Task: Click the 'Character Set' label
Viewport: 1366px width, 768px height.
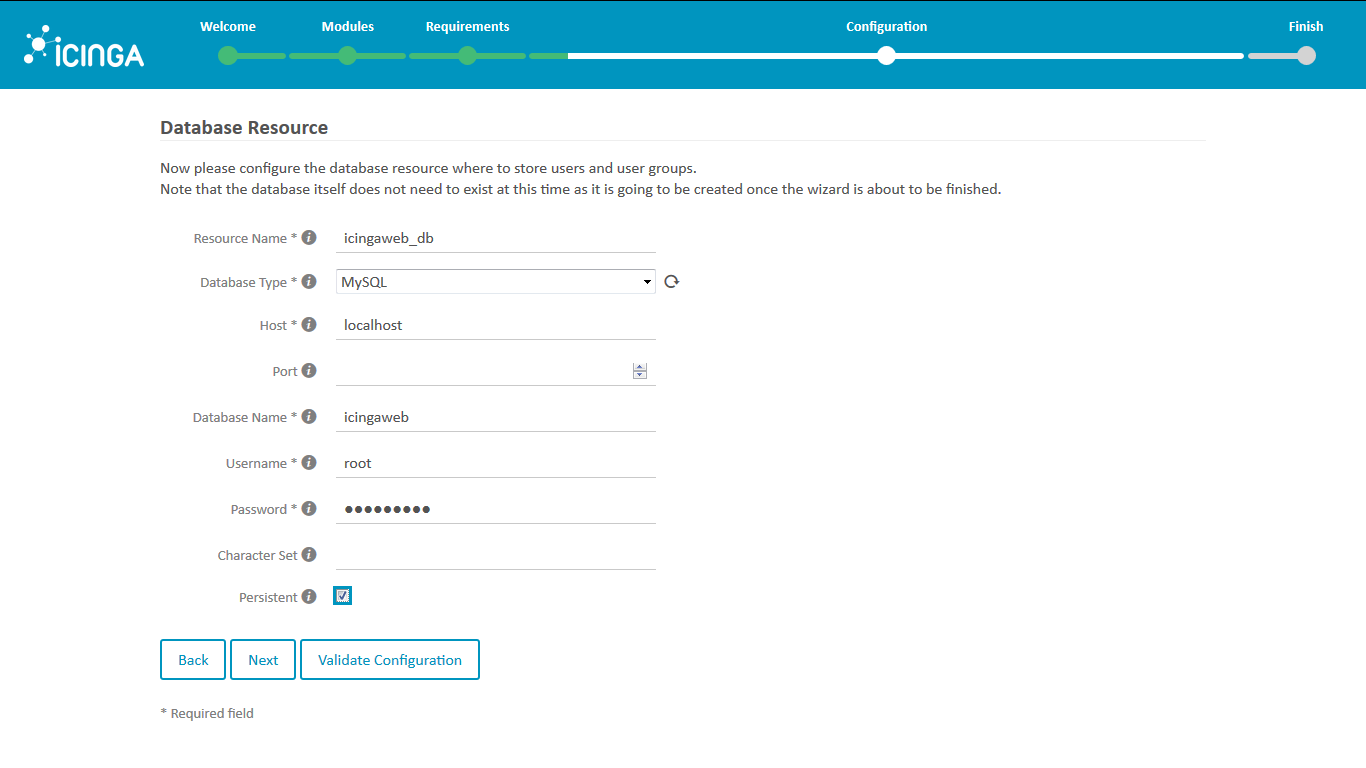Action: click(257, 555)
